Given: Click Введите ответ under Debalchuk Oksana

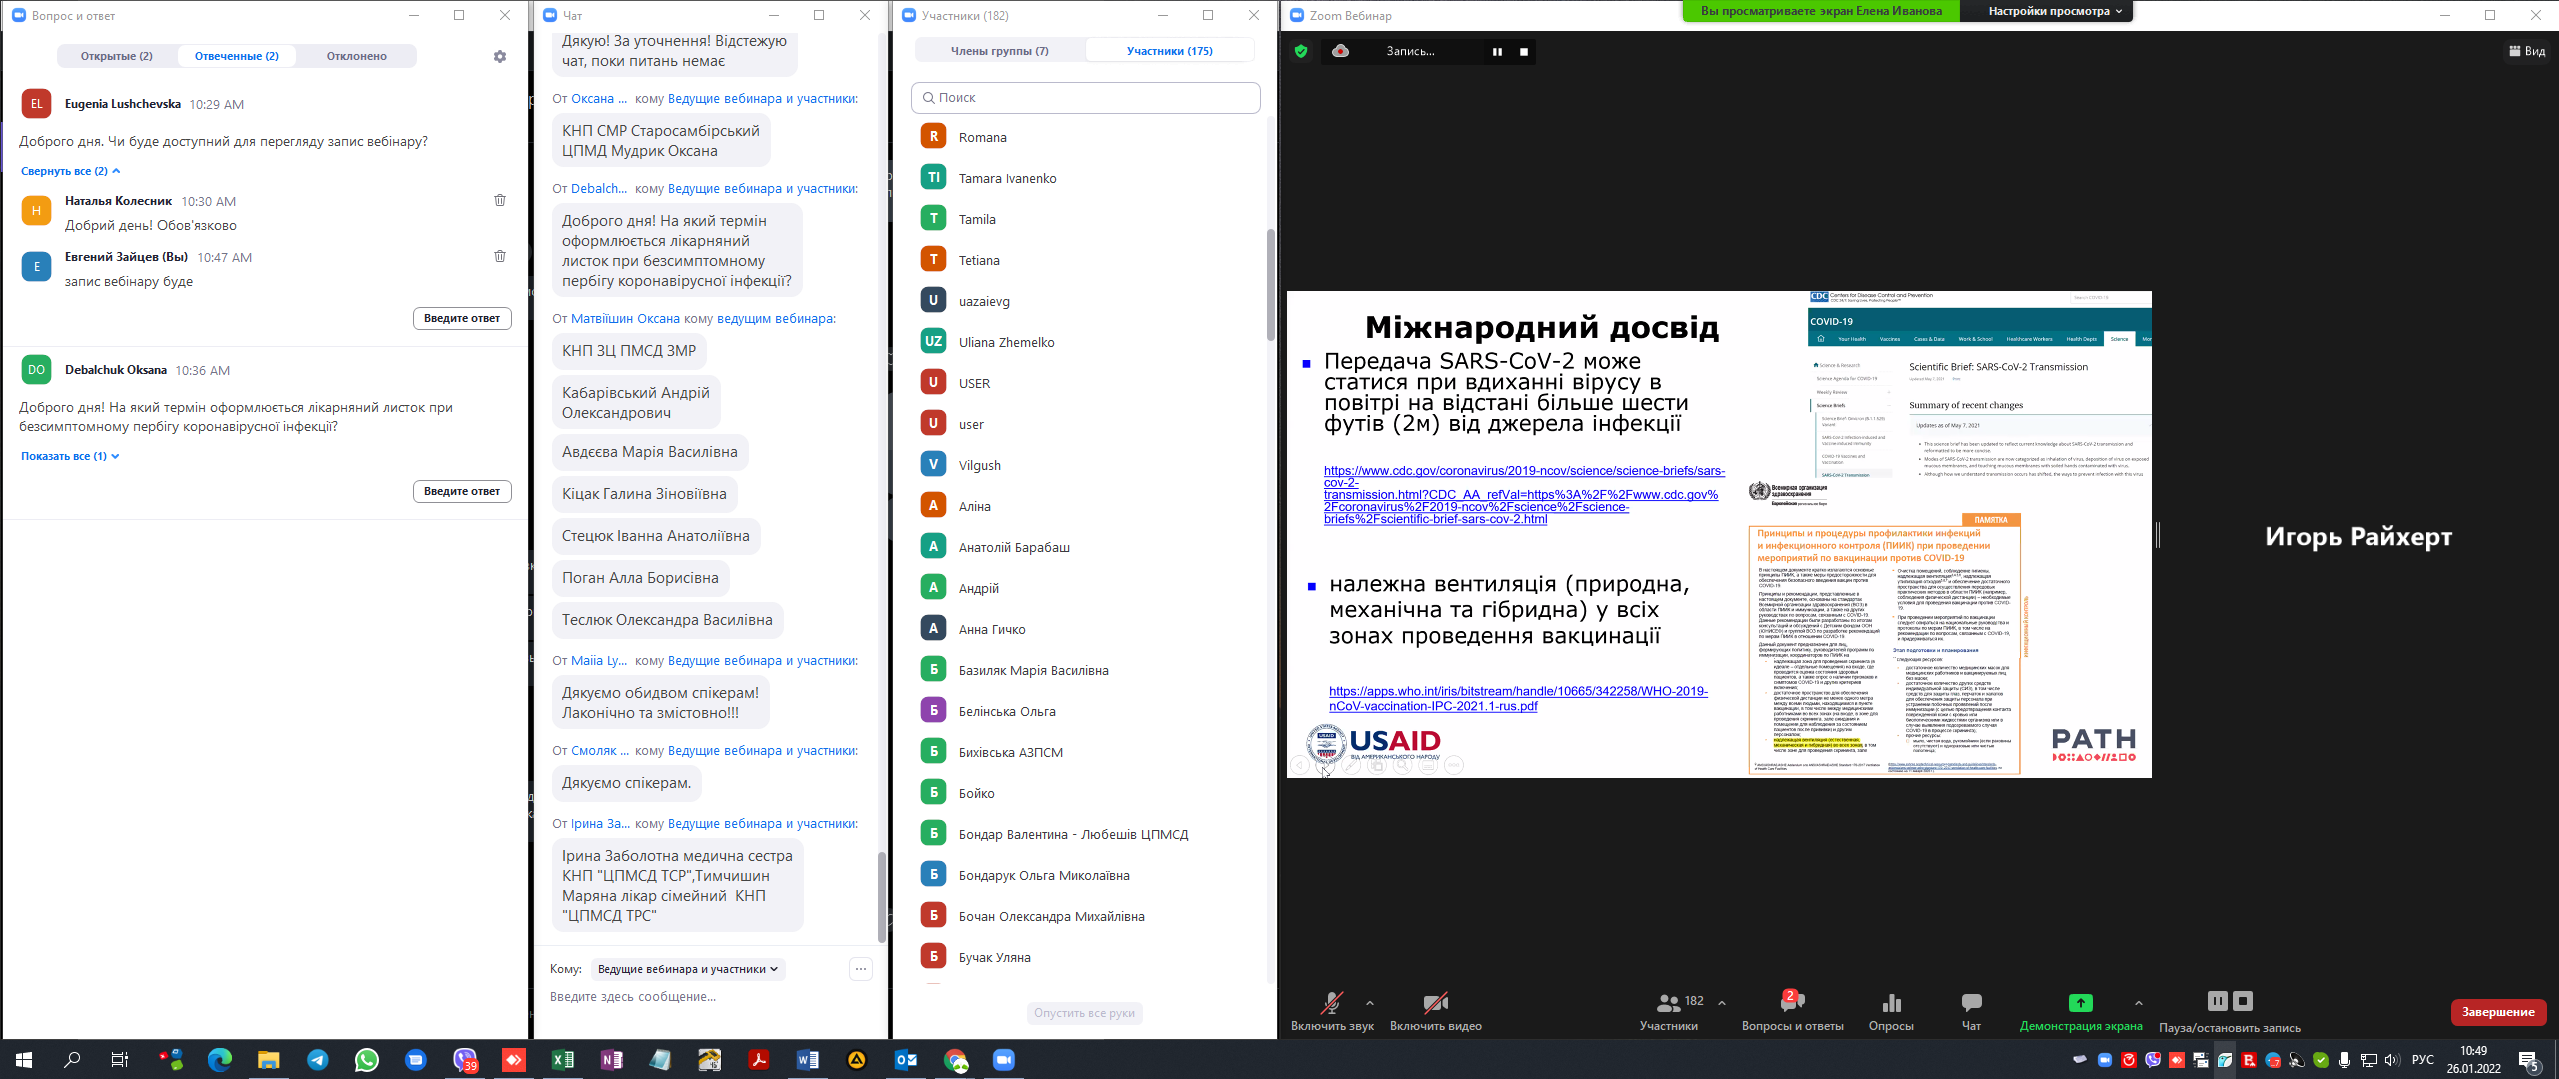Looking at the screenshot, I should (x=462, y=491).
